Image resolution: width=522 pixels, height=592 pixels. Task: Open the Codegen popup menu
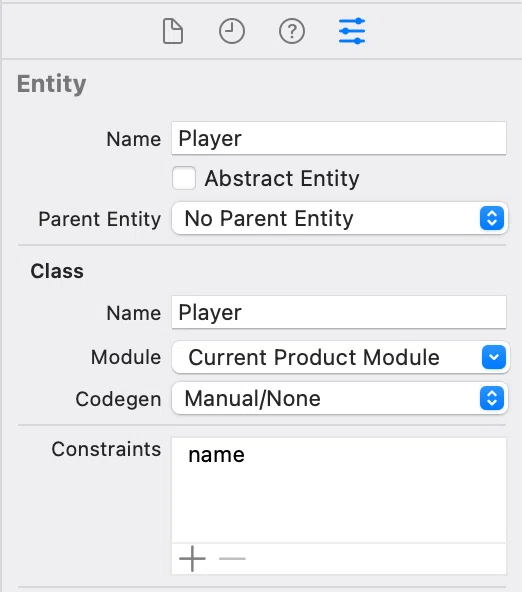339,398
